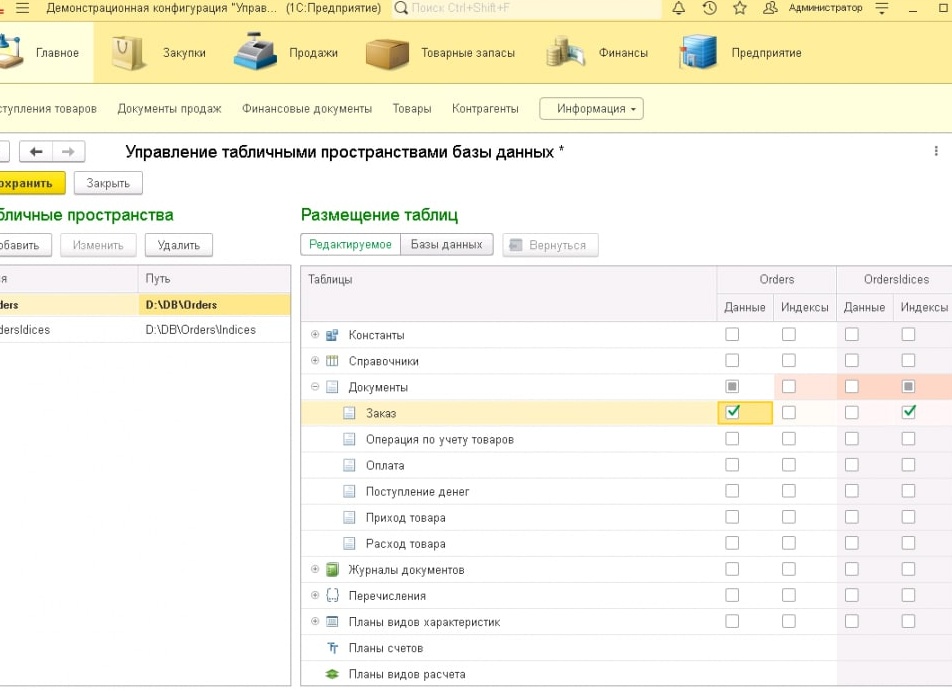This screenshot has width=952, height=691.
Task: Click the search magnifier icon
Action: [401, 9]
